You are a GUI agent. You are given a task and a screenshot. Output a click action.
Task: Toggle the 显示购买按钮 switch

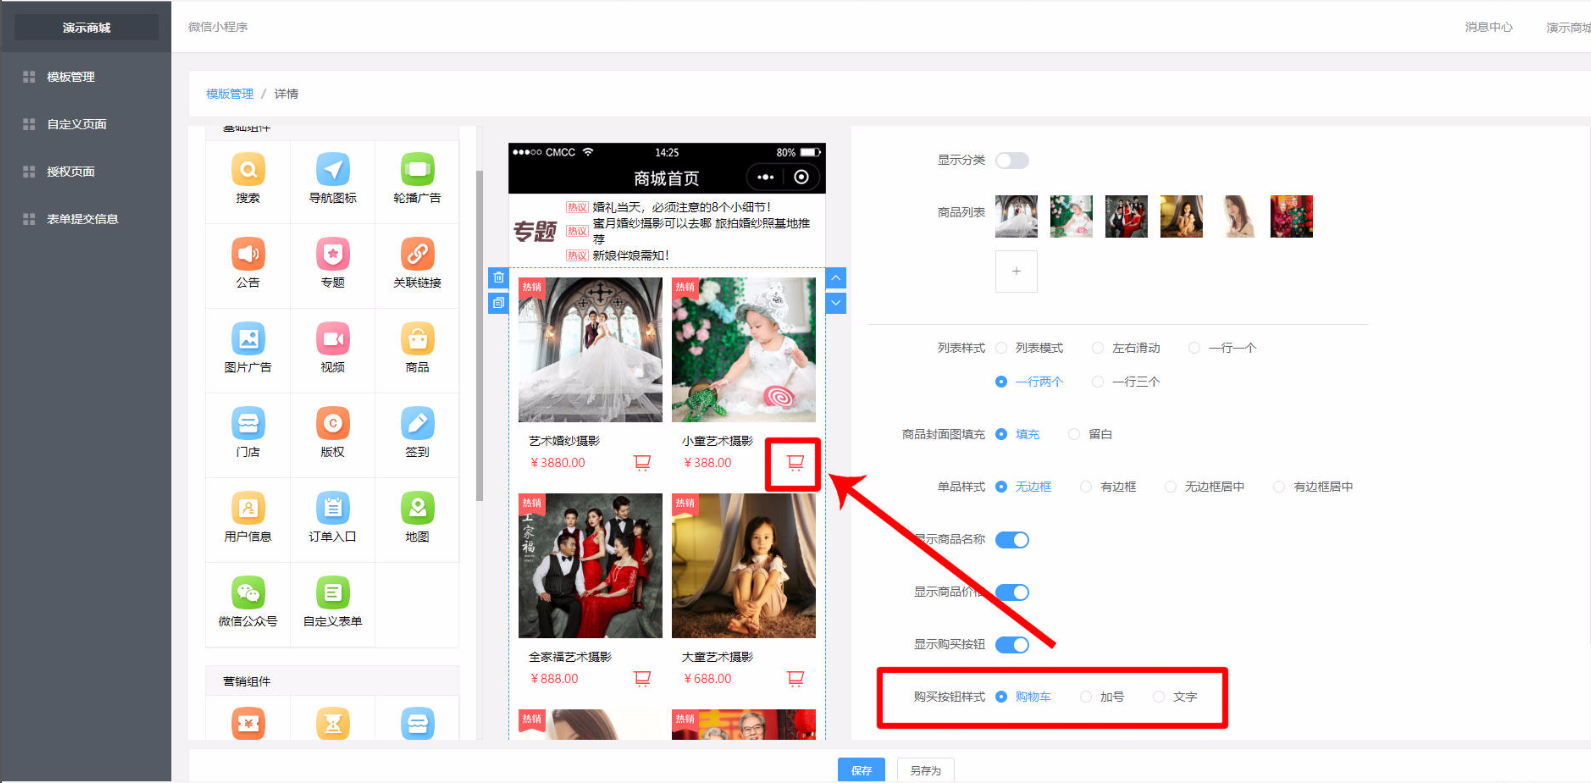click(x=1012, y=644)
